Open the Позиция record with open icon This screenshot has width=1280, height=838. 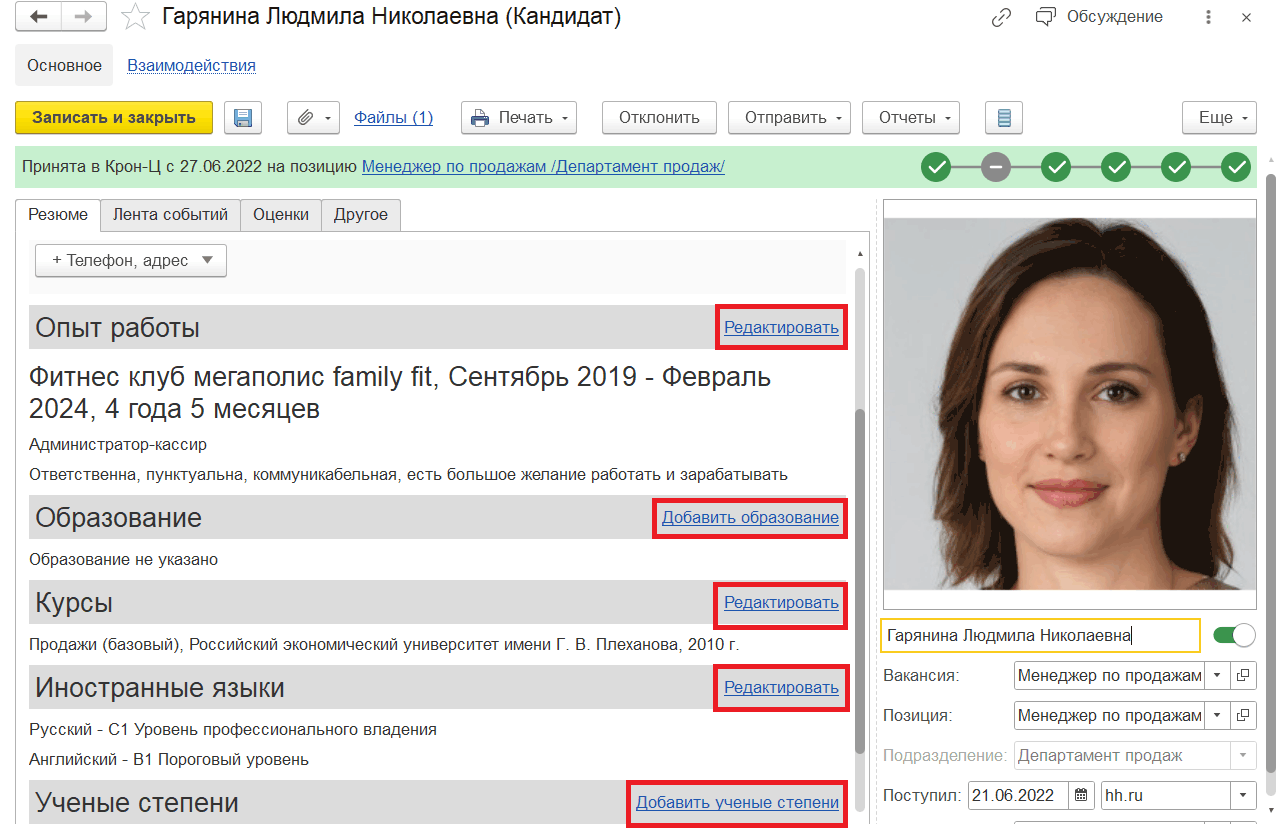click(x=1243, y=716)
